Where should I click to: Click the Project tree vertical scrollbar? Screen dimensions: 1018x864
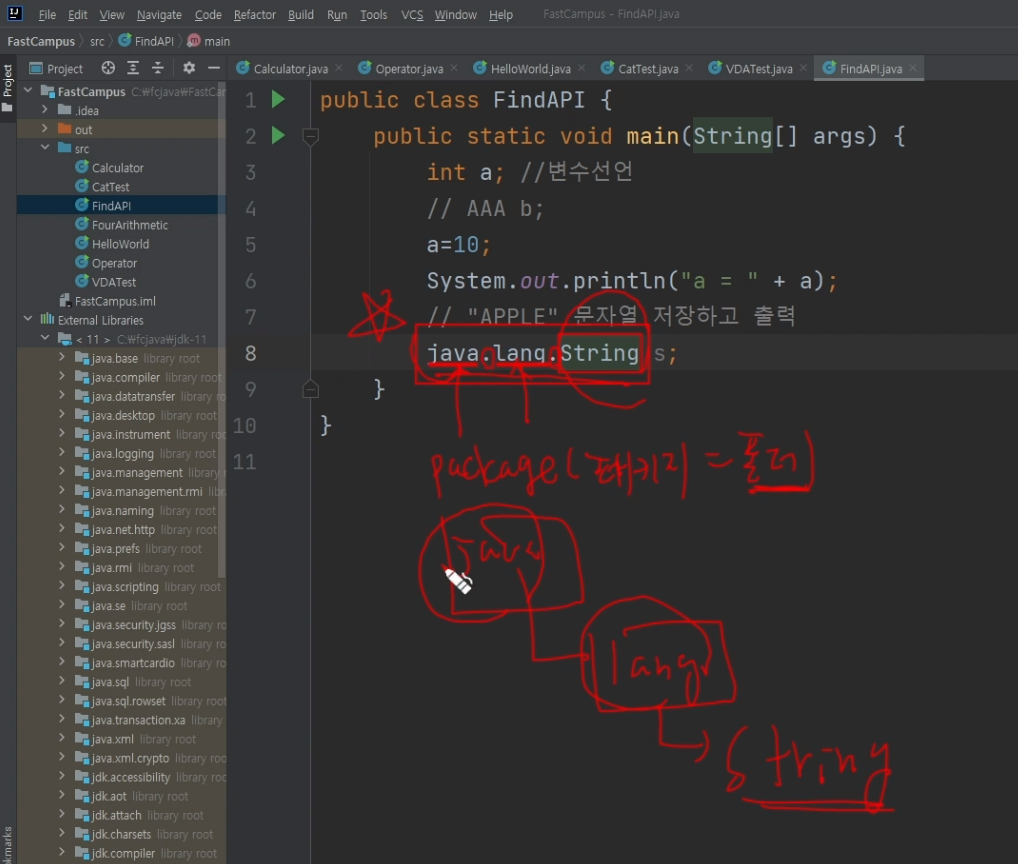coord(222,328)
